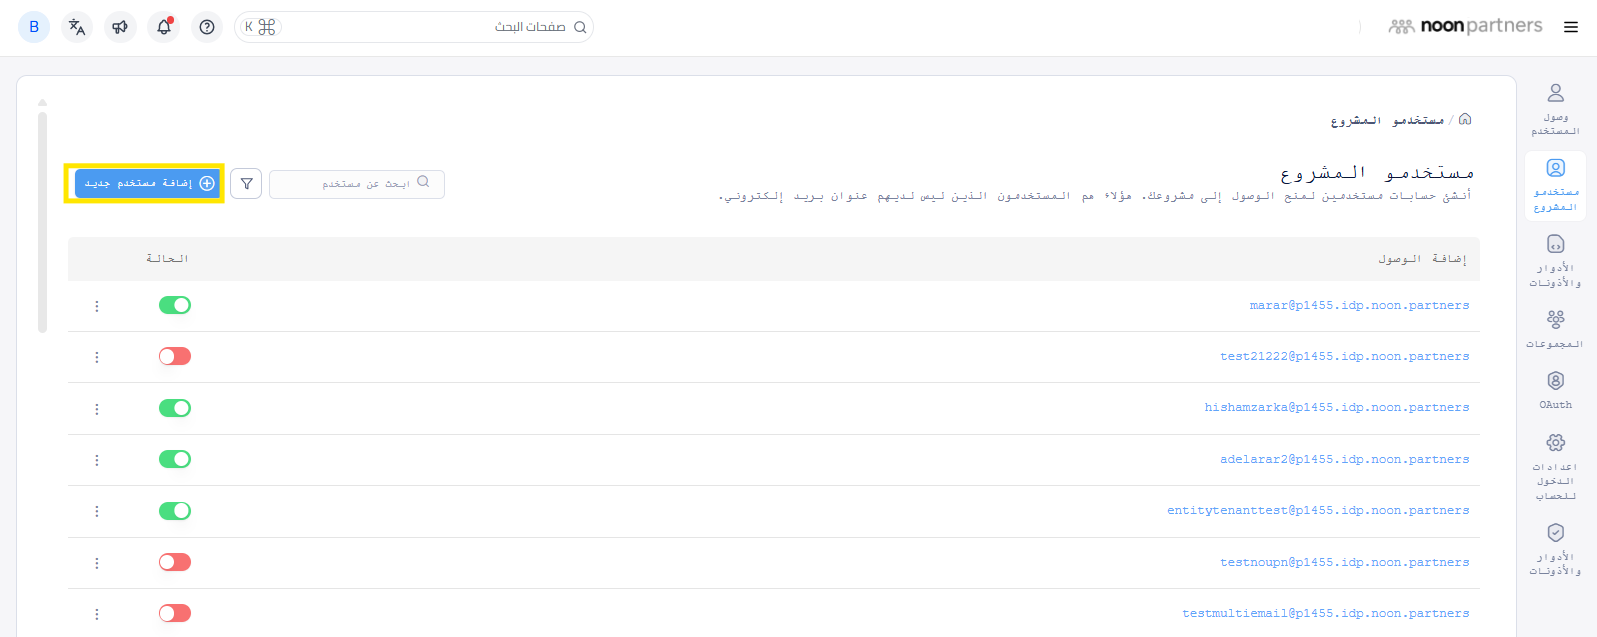Open the language translation icon

[77, 27]
